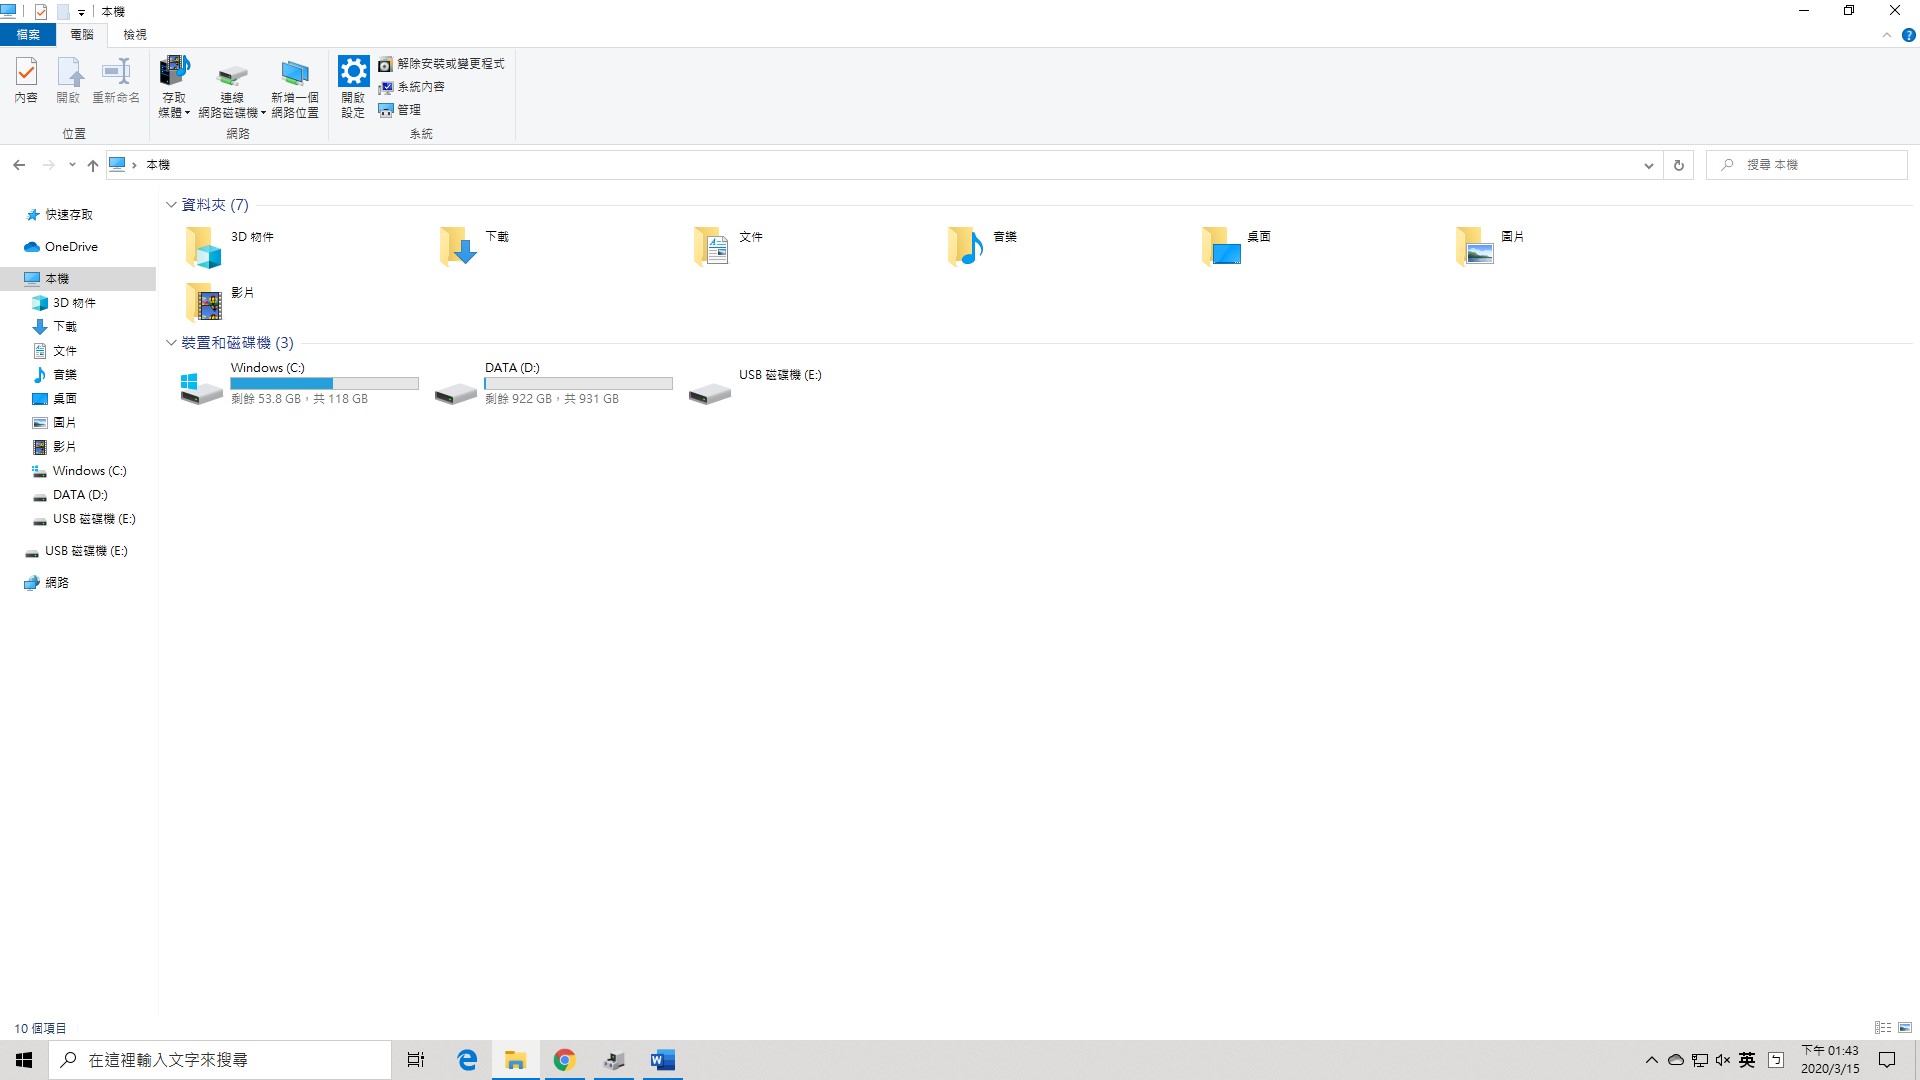Click the 開啟設定 gear icon
Viewport: 1920px width, 1080px height.
coord(353,72)
